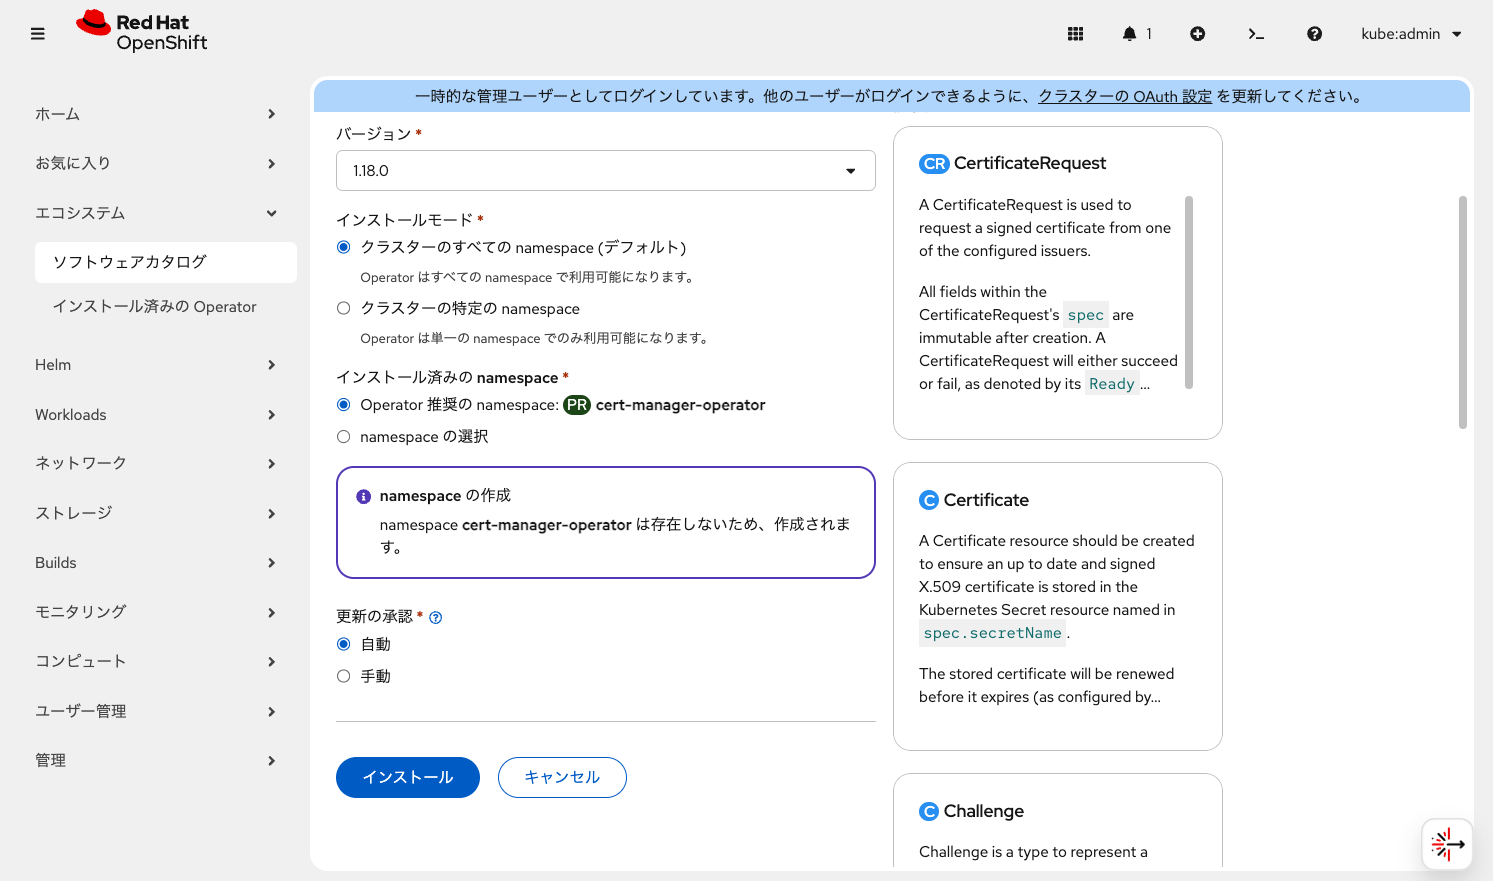The image size is (1493, 881).
Task: Click the Red Hat OpenShift logo
Action: 140,33
